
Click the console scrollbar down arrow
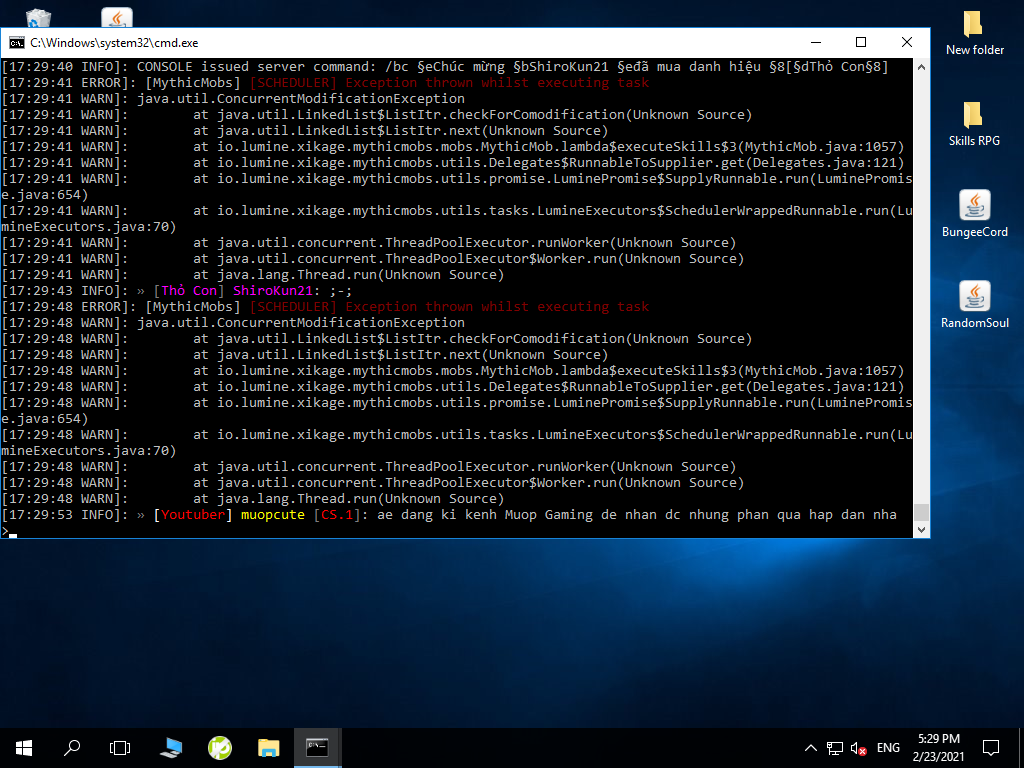921,530
